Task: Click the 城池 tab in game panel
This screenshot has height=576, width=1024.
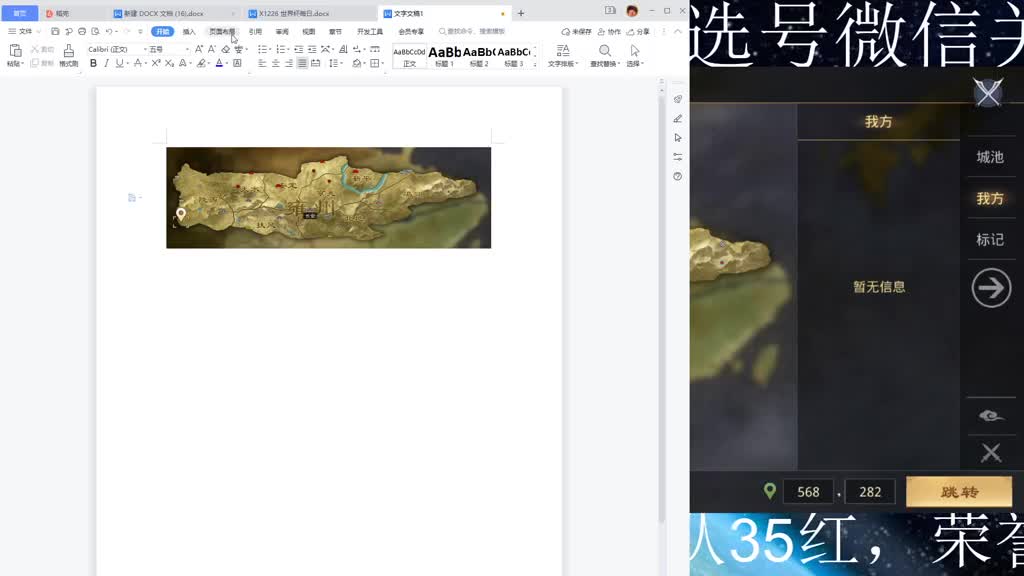Action: pos(990,157)
